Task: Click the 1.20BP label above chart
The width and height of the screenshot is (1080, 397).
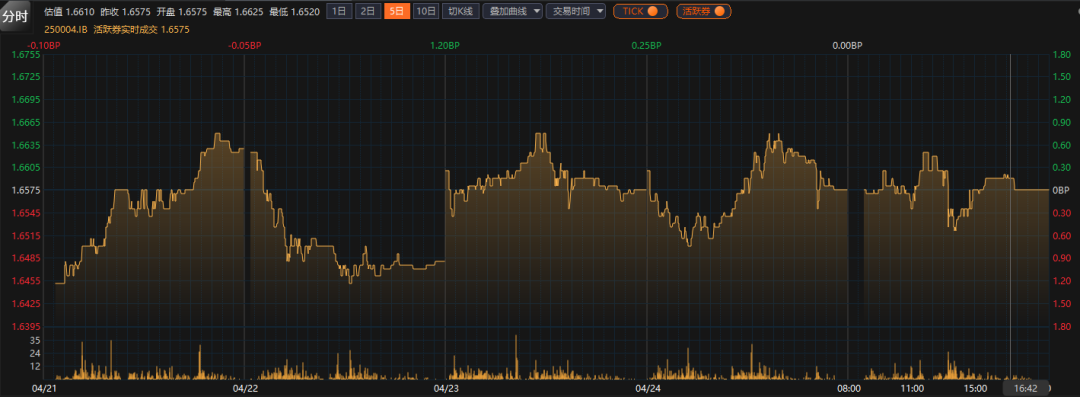Action: [x=444, y=46]
